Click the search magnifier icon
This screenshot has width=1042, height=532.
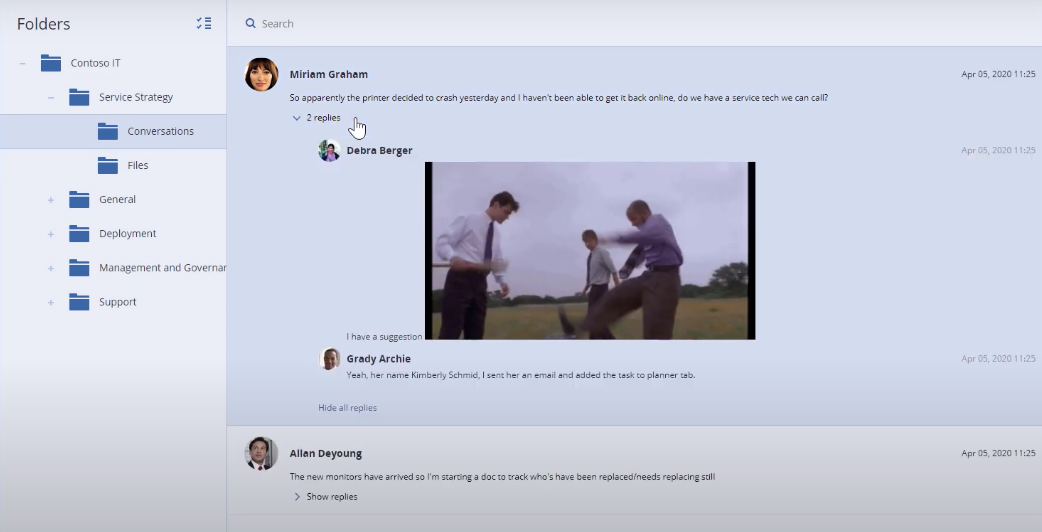click(251, 23)
